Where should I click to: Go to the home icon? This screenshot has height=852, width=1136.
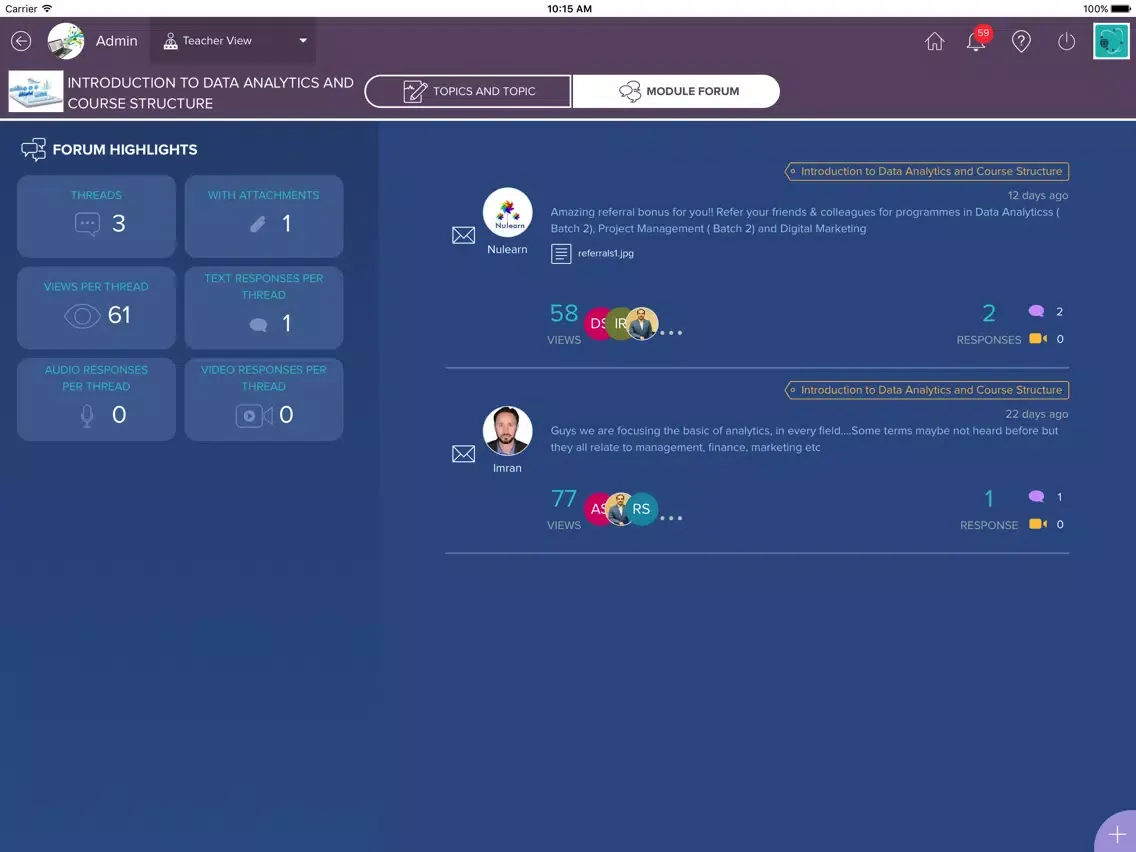[x=935, y=41]
